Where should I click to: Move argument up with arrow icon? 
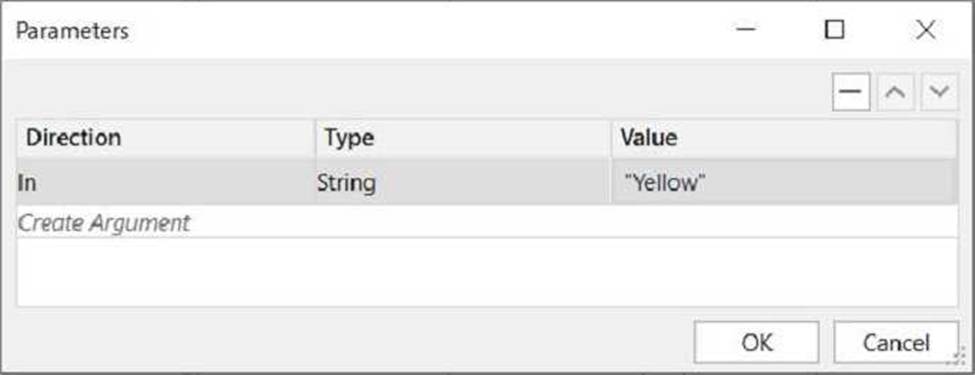895,92
